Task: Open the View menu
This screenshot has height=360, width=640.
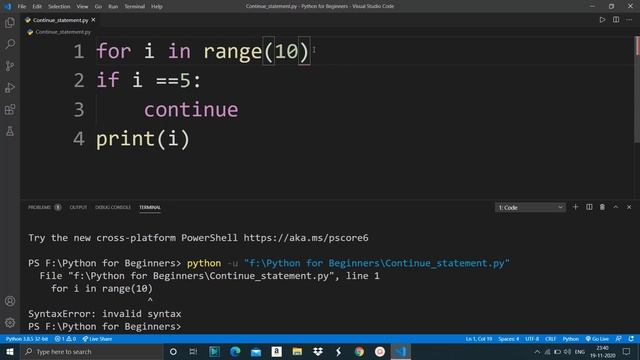Action: point(82,7)
